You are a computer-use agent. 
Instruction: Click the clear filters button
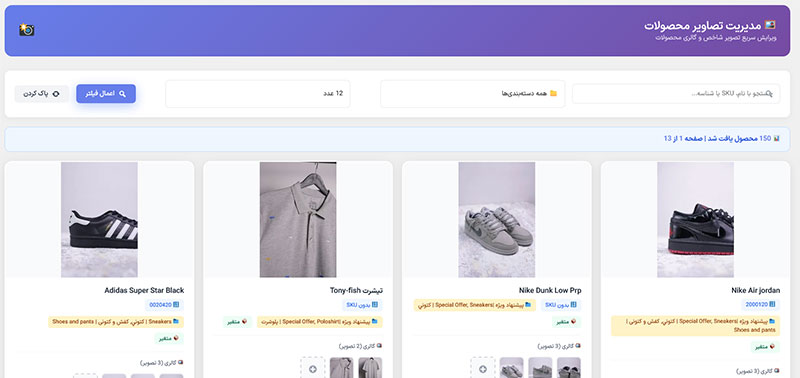pyautogui.click(x=42, y=94)
